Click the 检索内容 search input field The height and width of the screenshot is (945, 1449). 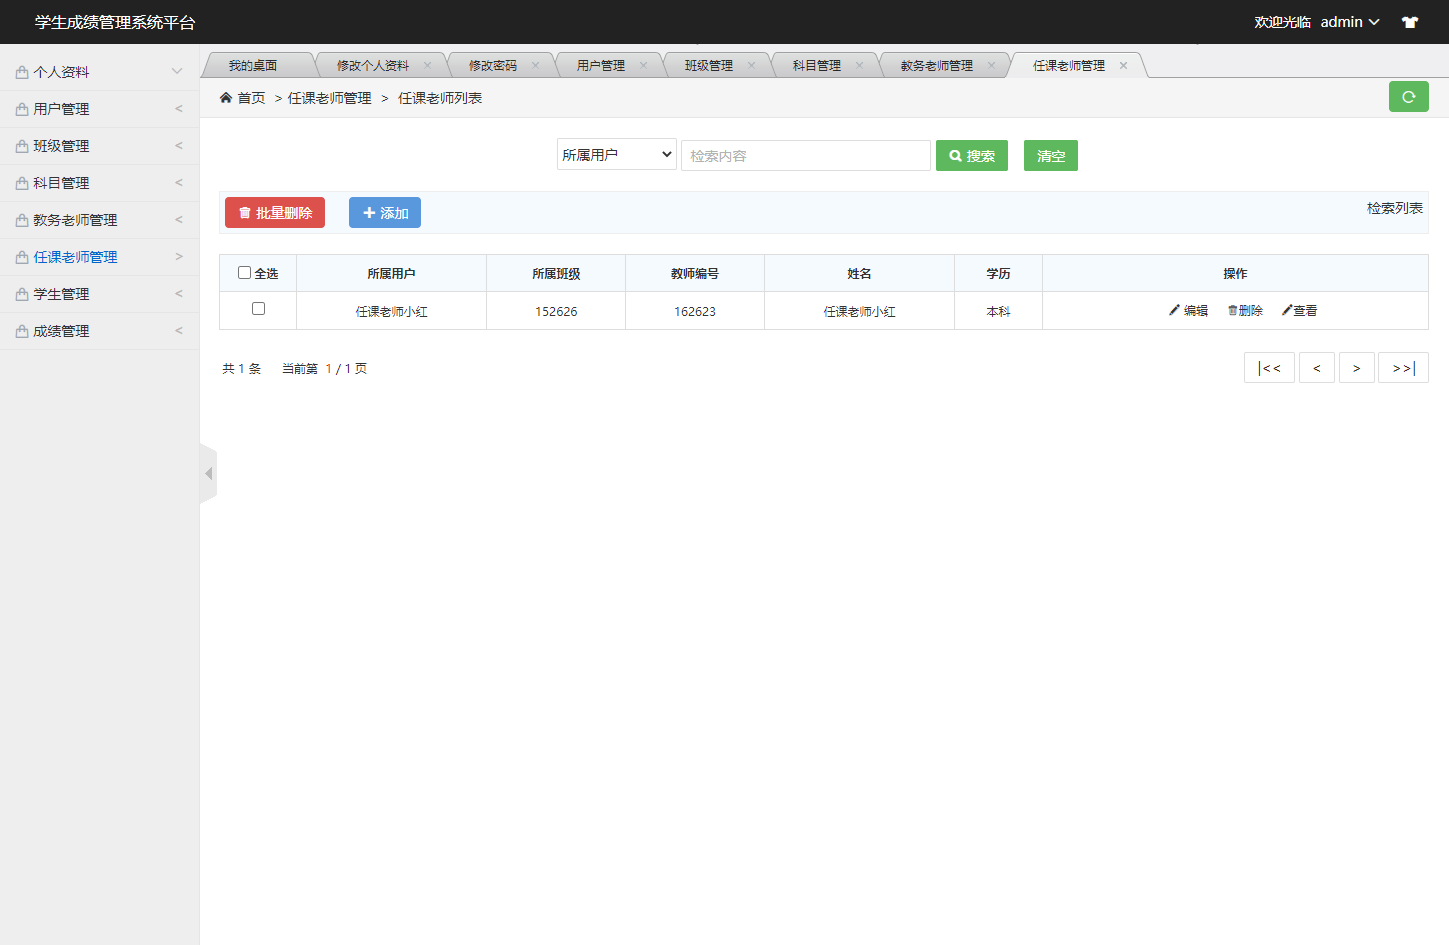pos(805,154)
